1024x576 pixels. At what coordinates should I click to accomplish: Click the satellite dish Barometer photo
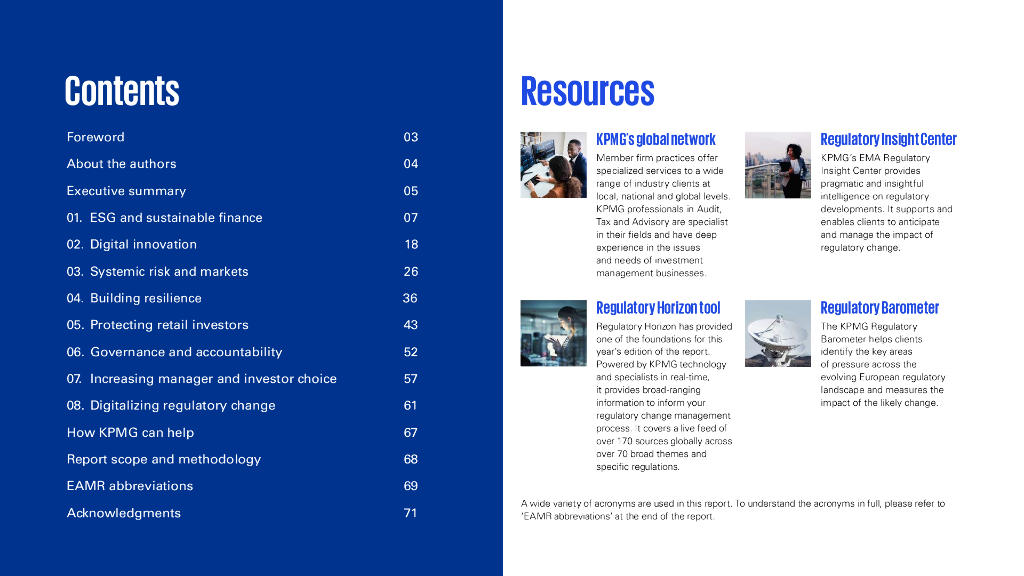tap(778, 333)
